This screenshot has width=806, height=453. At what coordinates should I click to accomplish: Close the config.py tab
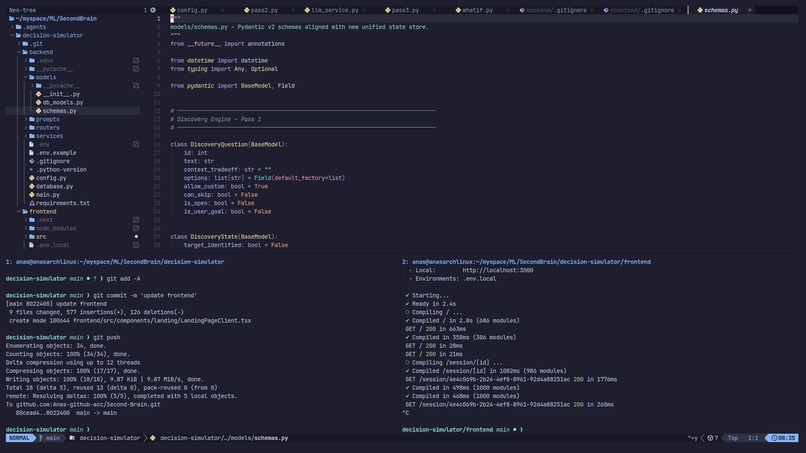pos(222,10)
